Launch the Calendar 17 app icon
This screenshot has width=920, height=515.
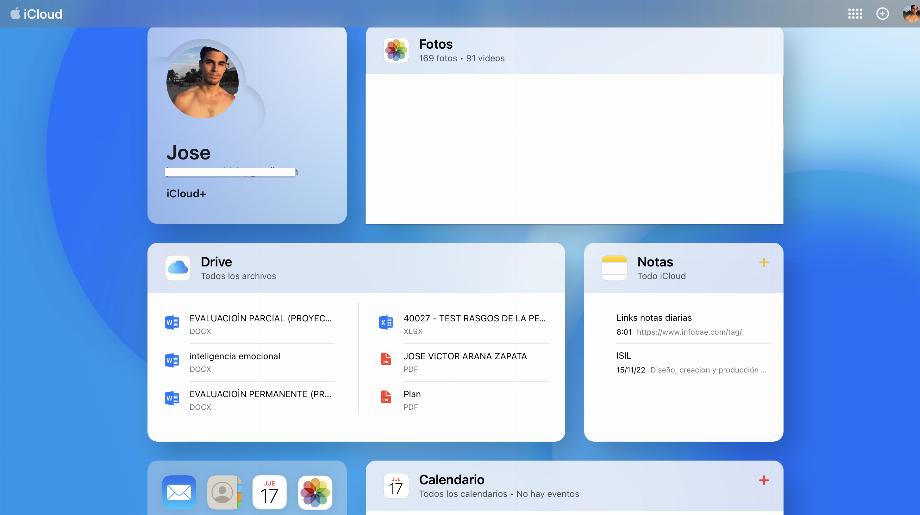tap(269, 492)
